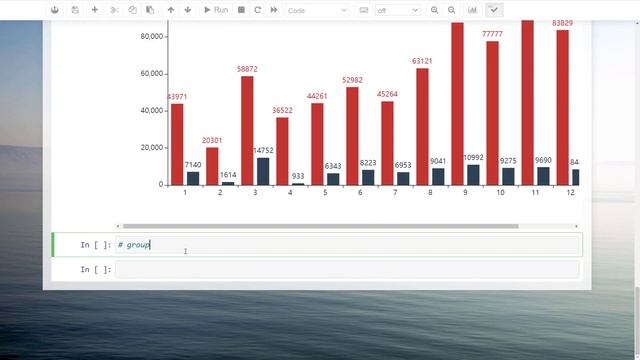Viewport: 640px width, 360px height.
Task: Click the value label 8223
Action: tap(368, 163)
